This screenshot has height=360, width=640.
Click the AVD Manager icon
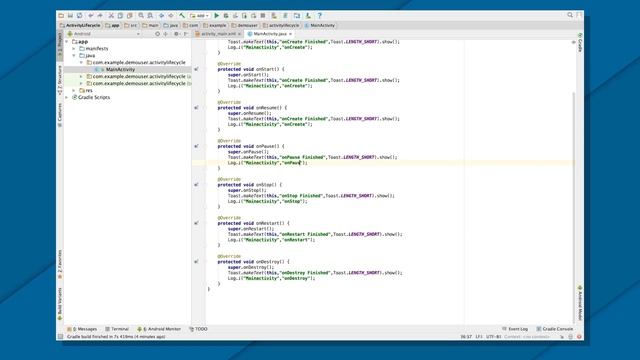coord(274,16)
